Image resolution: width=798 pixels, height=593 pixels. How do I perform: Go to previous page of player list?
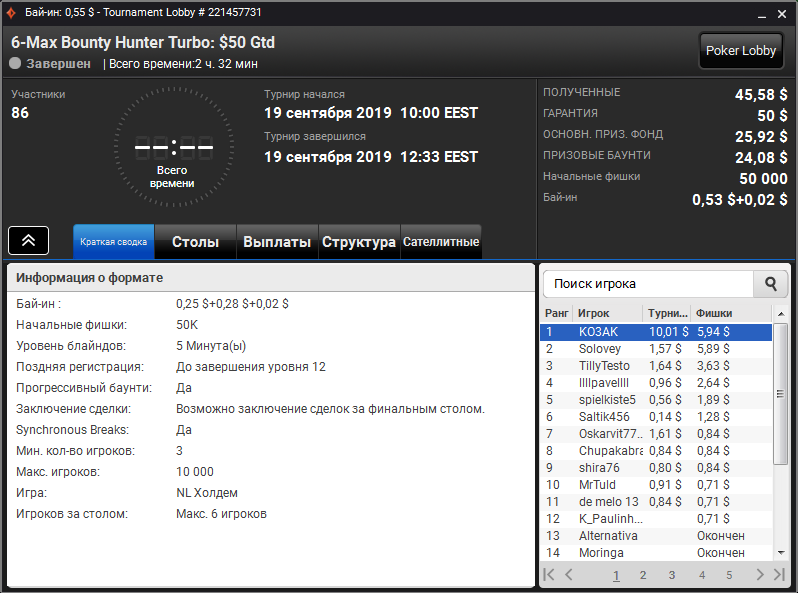tap(569, 575)
